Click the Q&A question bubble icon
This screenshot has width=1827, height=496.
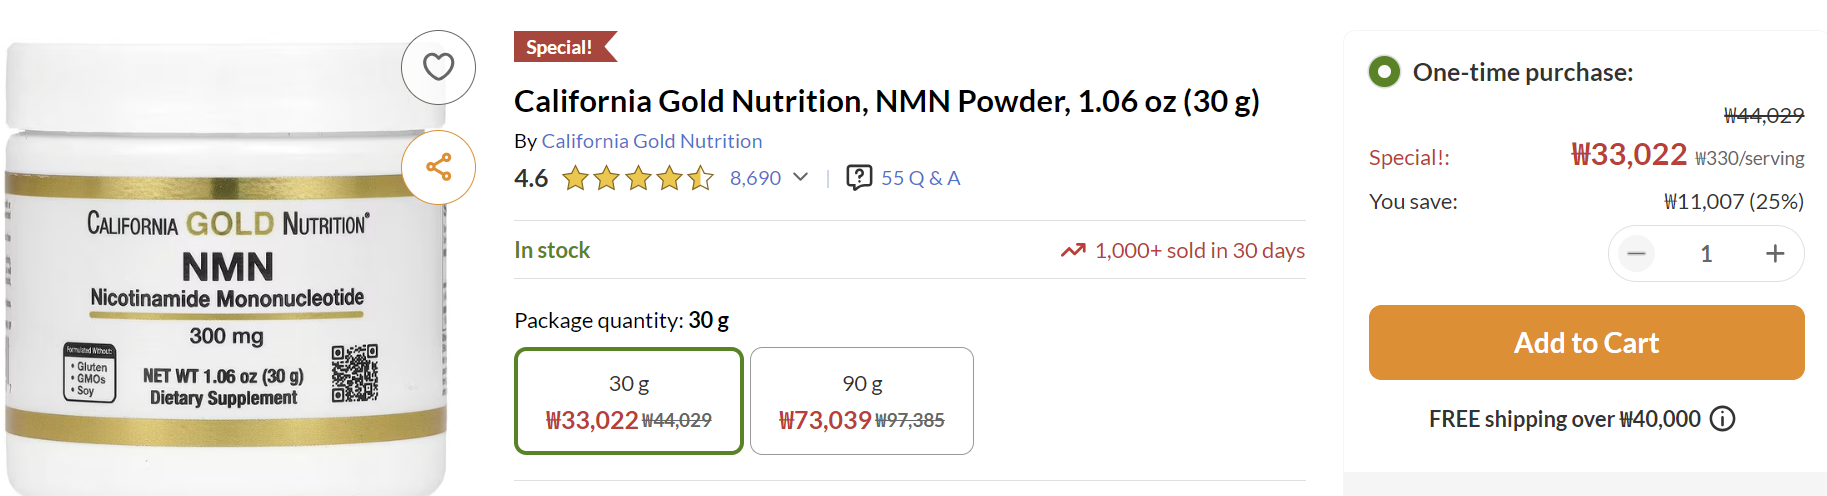coord(858,178)
